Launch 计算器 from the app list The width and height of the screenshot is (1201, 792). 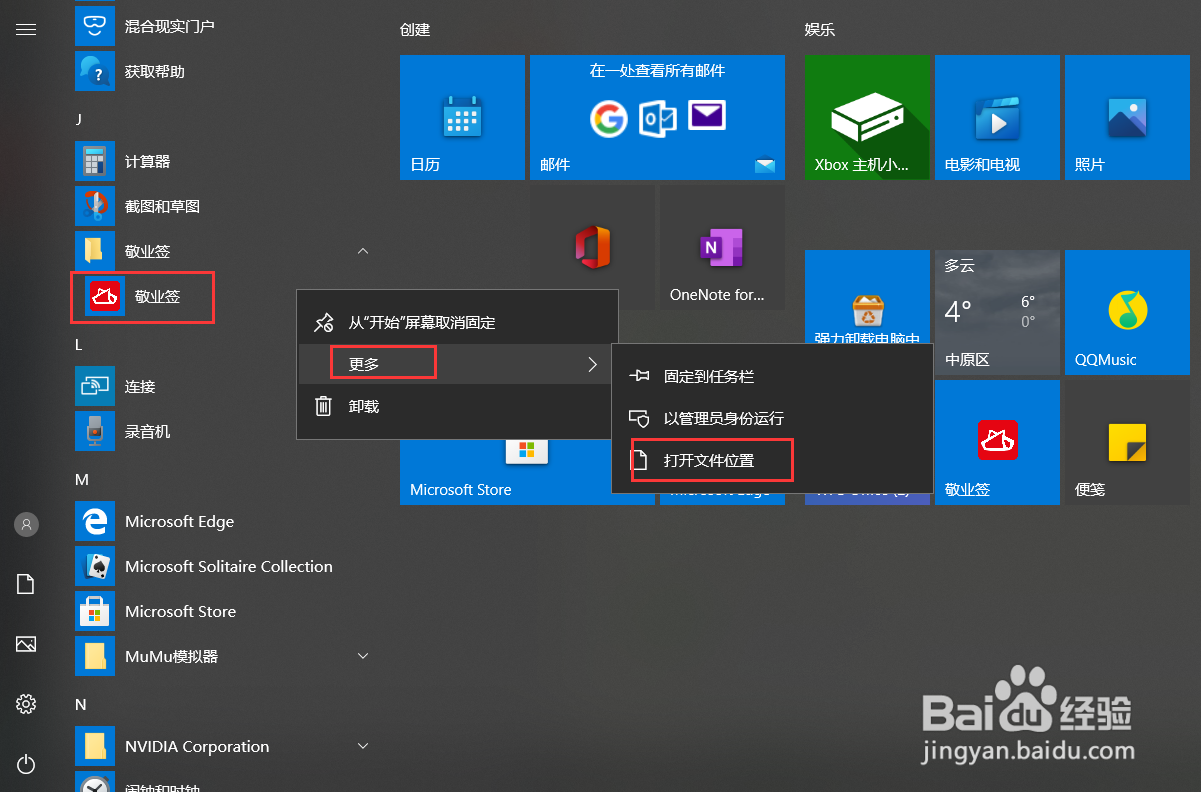(224, 161)
